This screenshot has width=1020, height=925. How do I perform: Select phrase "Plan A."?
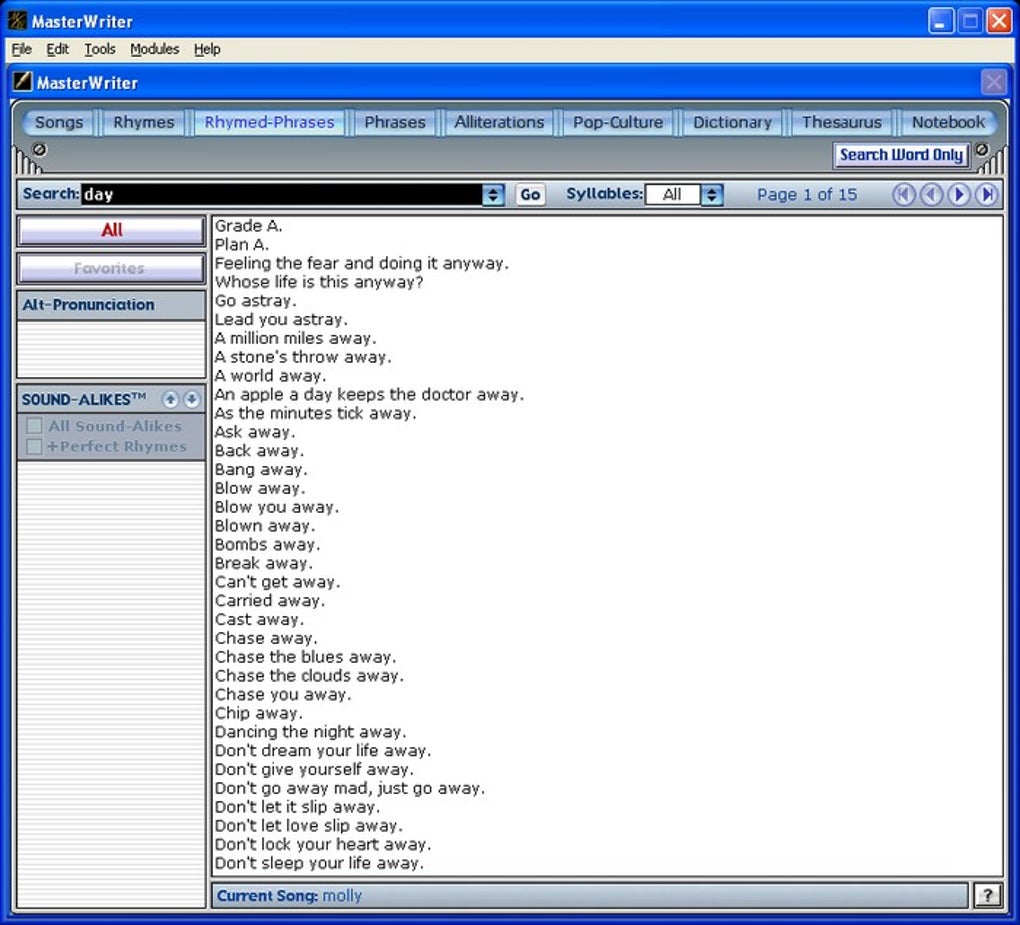[241, 245]
